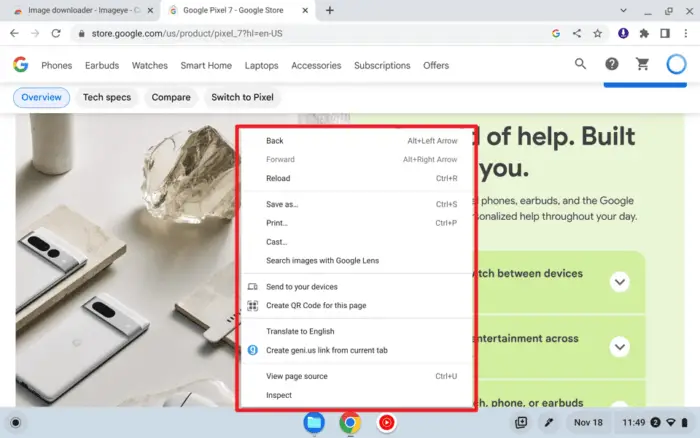Open Offers in store navigation
This screenshot has width=700, height=438.
pyautogui.click(x=436, y=65)
